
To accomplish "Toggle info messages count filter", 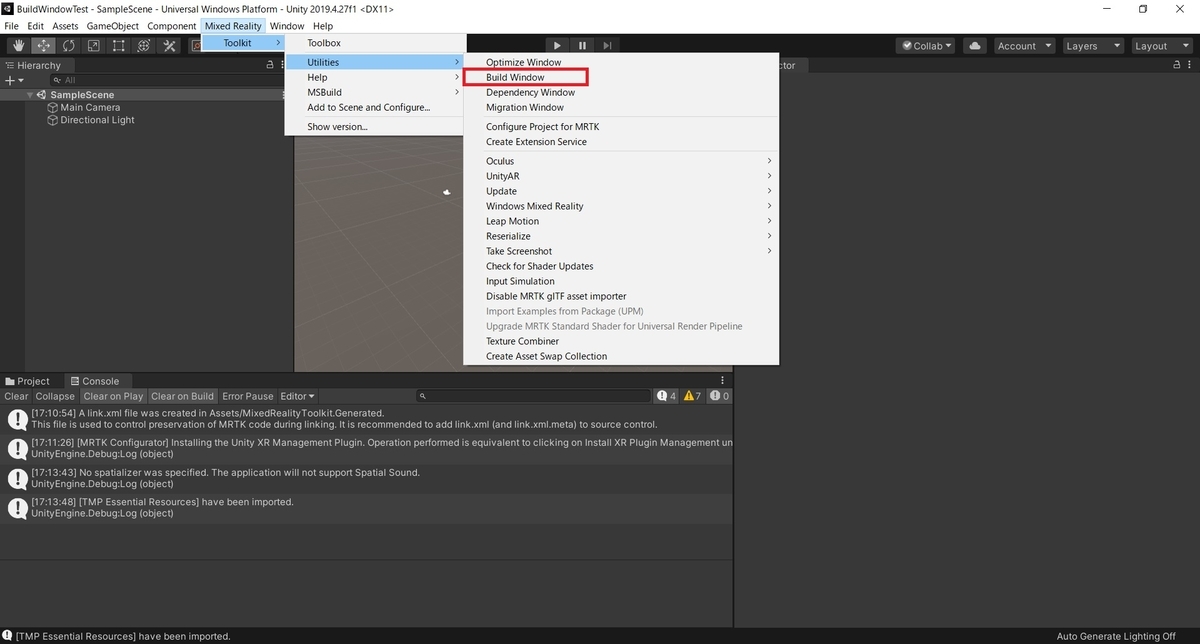I will pyautogui.click(x=666, y=396).
